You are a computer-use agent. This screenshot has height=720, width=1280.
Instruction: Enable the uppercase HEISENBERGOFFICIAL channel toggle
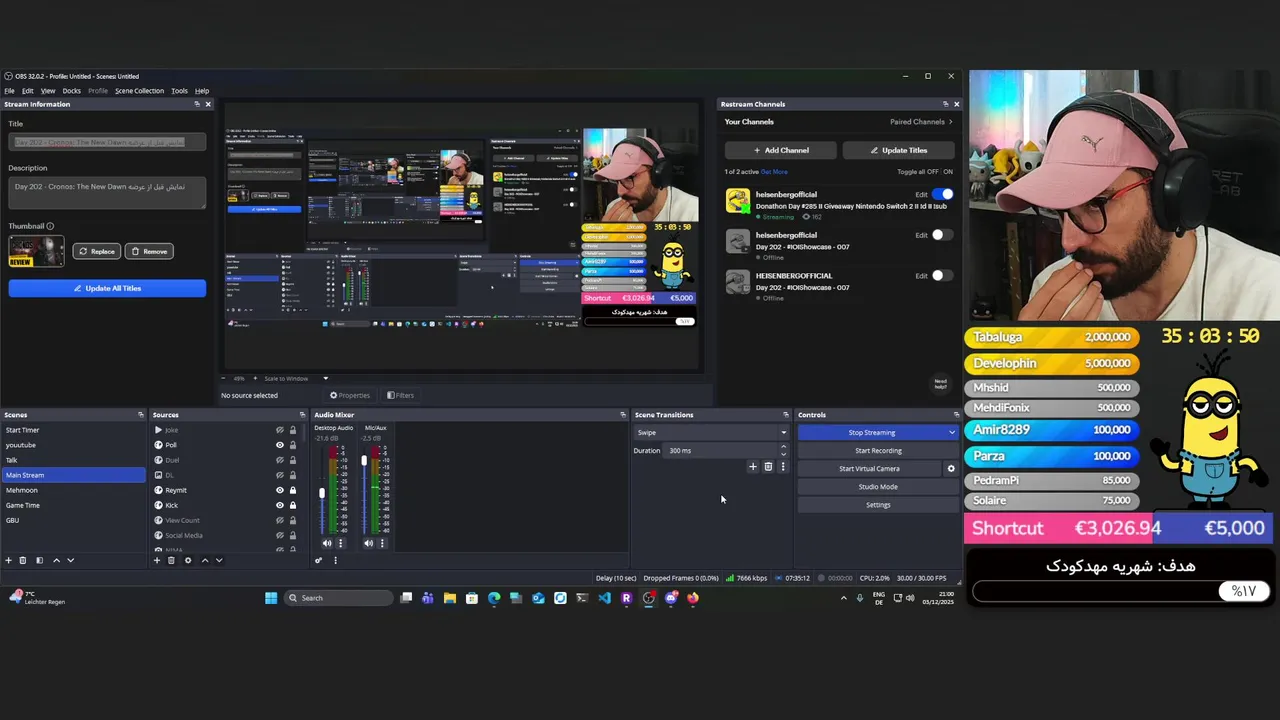tap(943, 275)
